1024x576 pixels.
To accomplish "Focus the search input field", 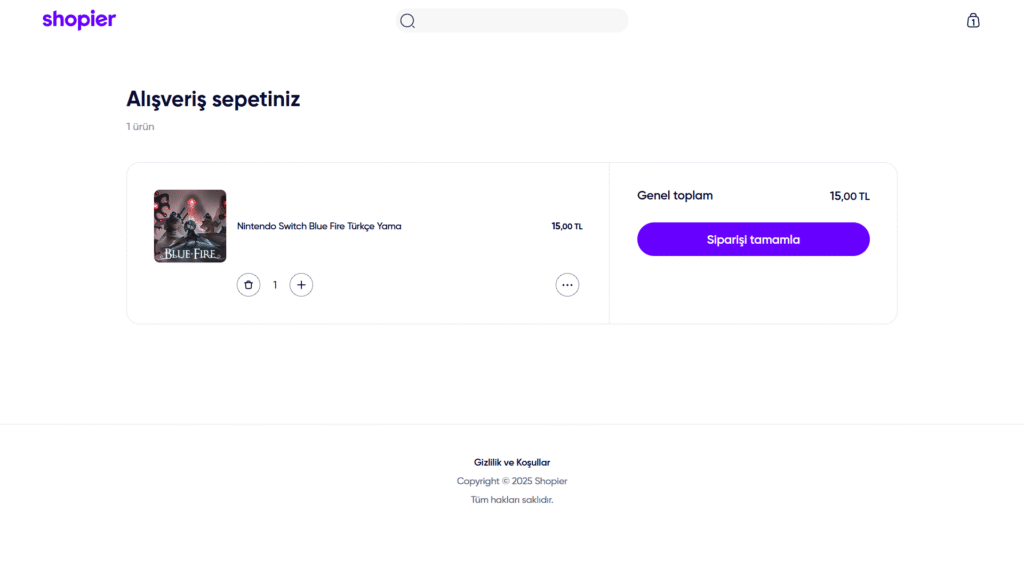I will (x=520, y=21).
